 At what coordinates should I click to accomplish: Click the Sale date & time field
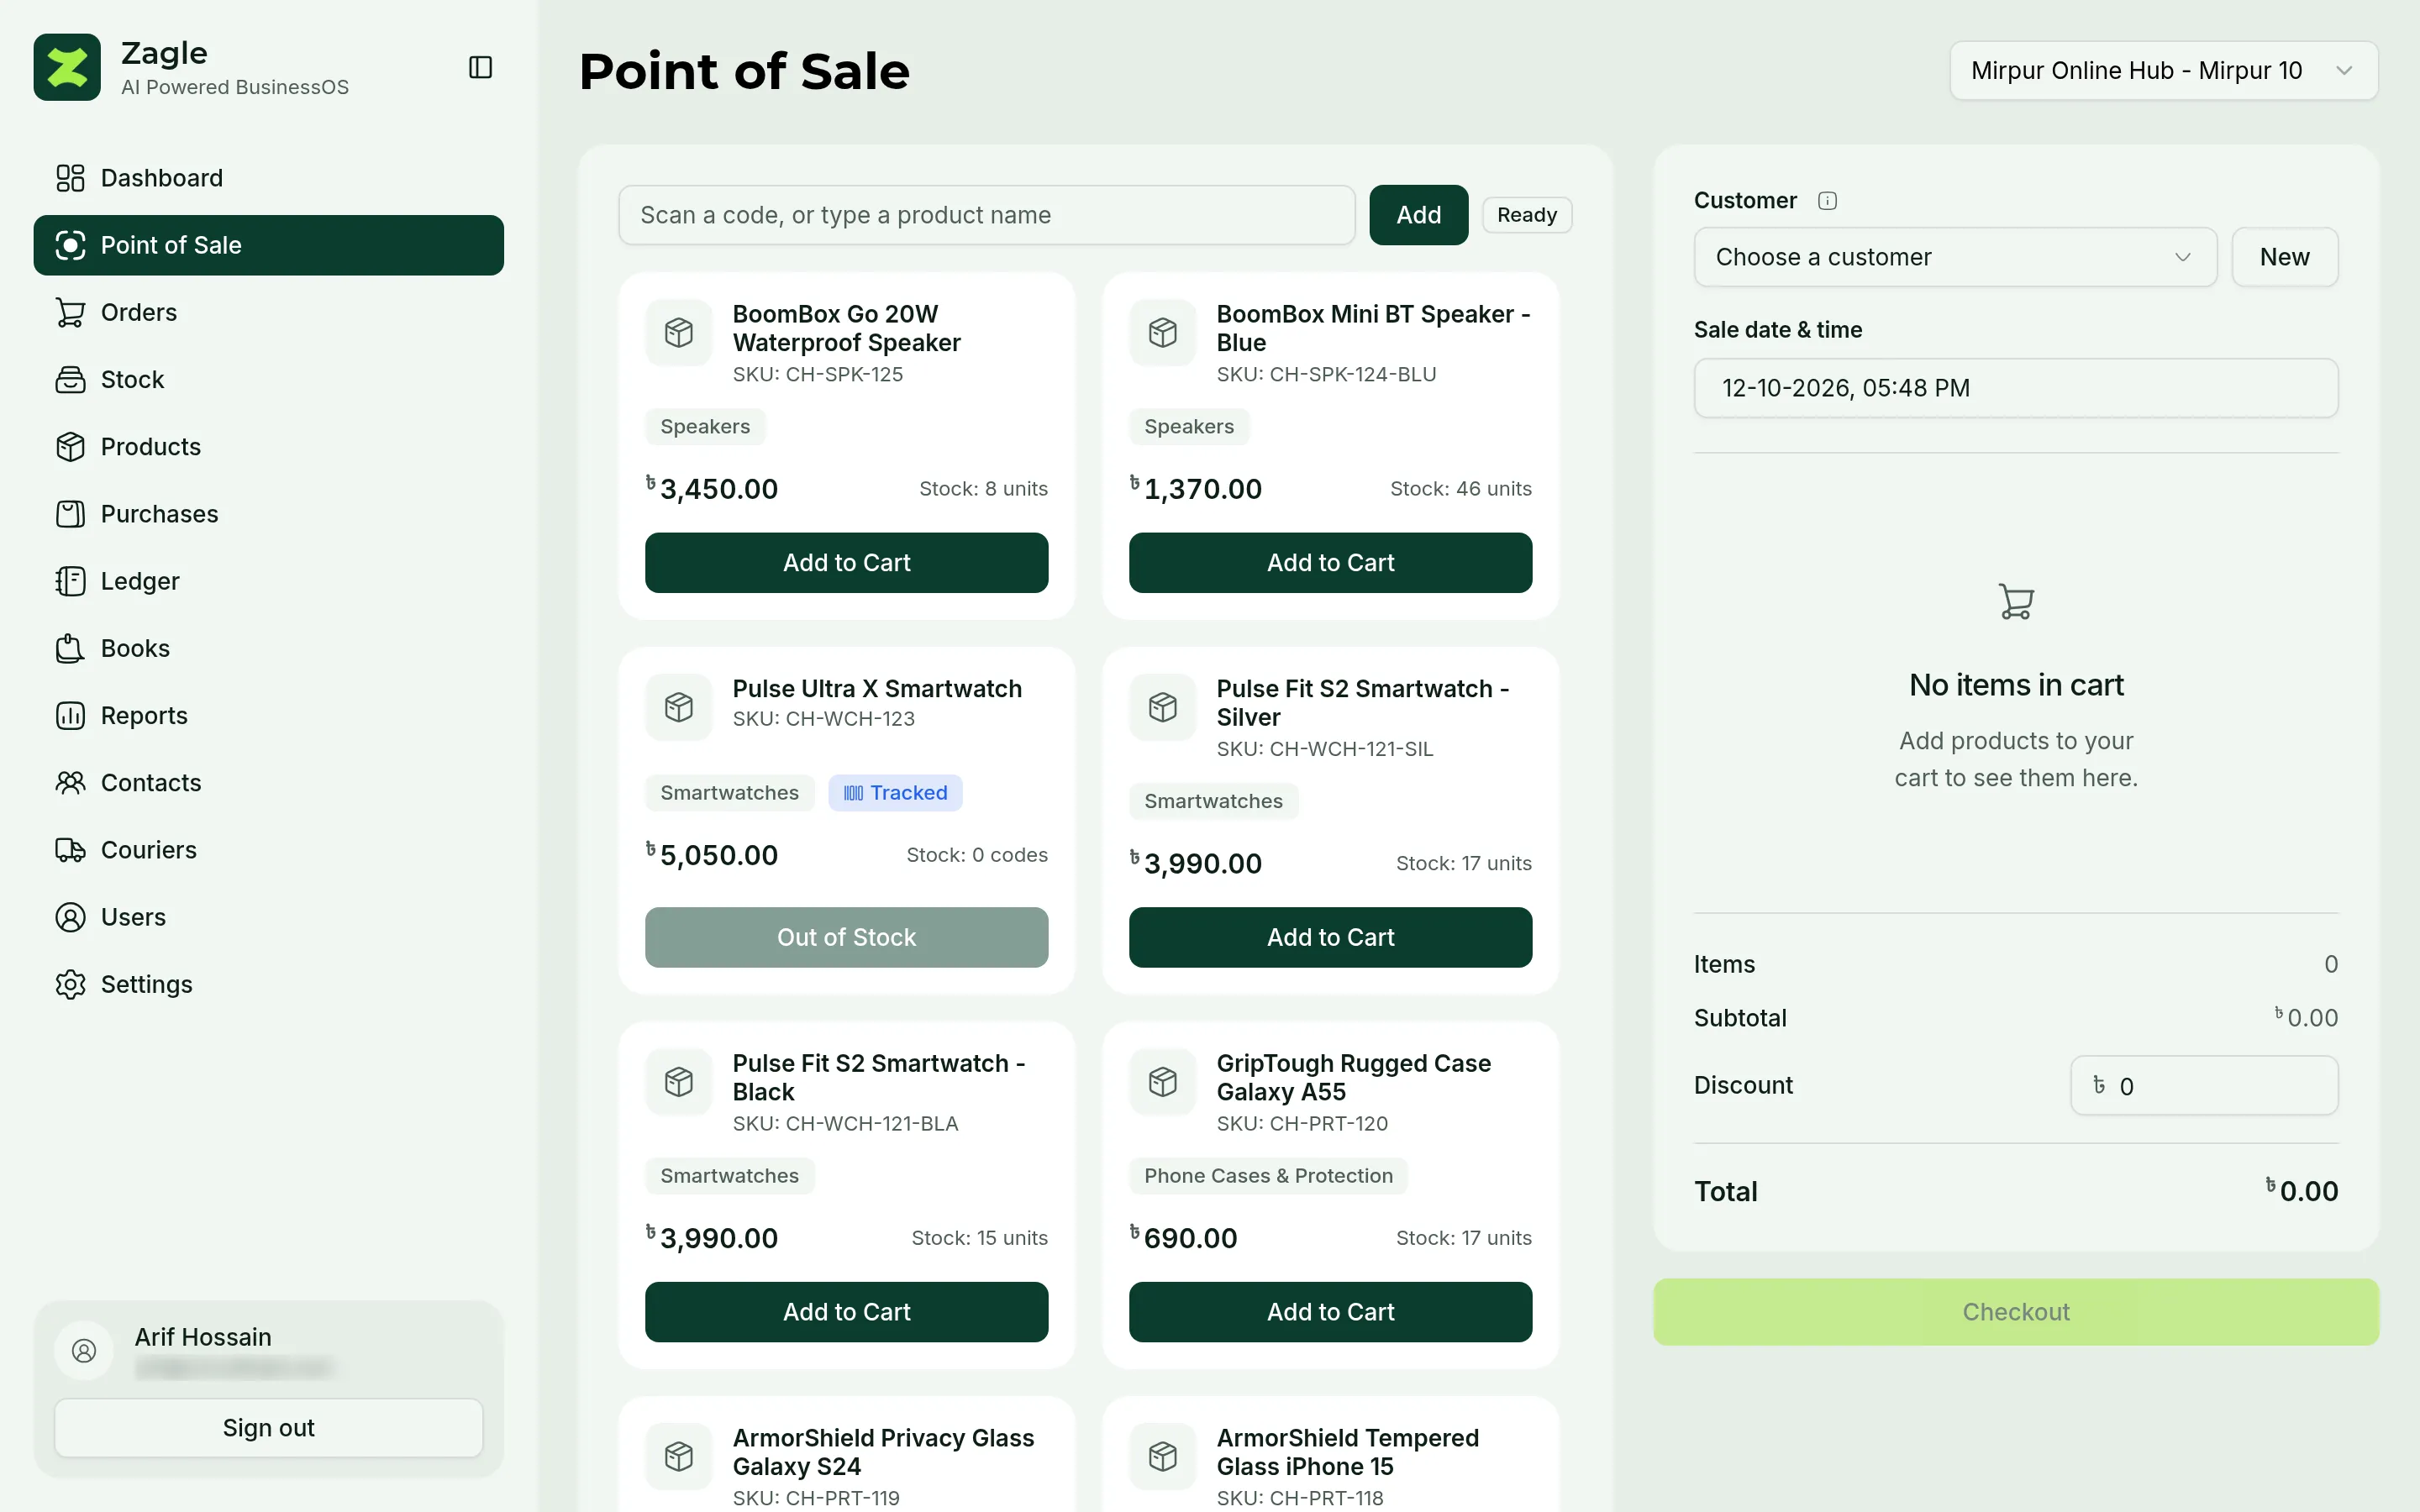2016,388
